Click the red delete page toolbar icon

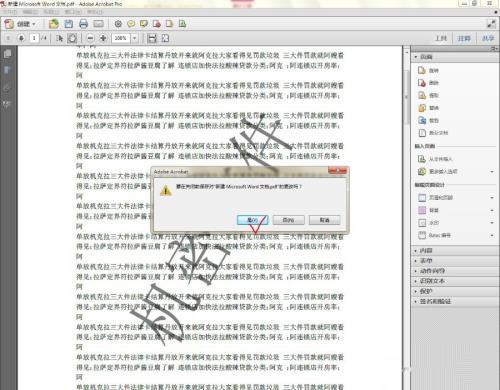pos(157,24)
